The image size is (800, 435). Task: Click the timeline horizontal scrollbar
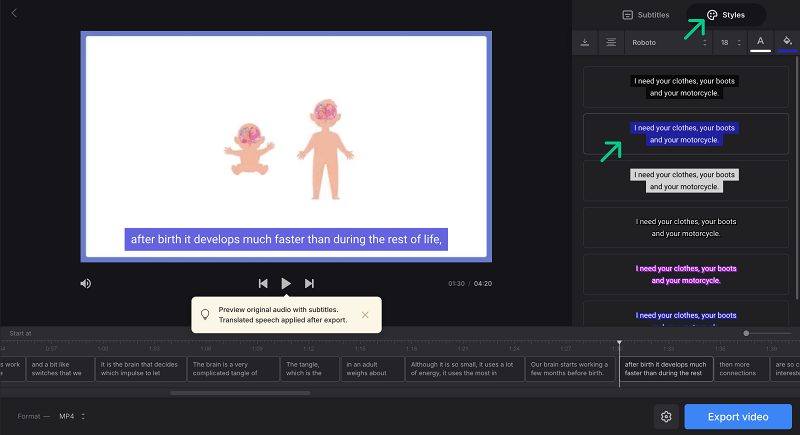click(x=240, y=393)
